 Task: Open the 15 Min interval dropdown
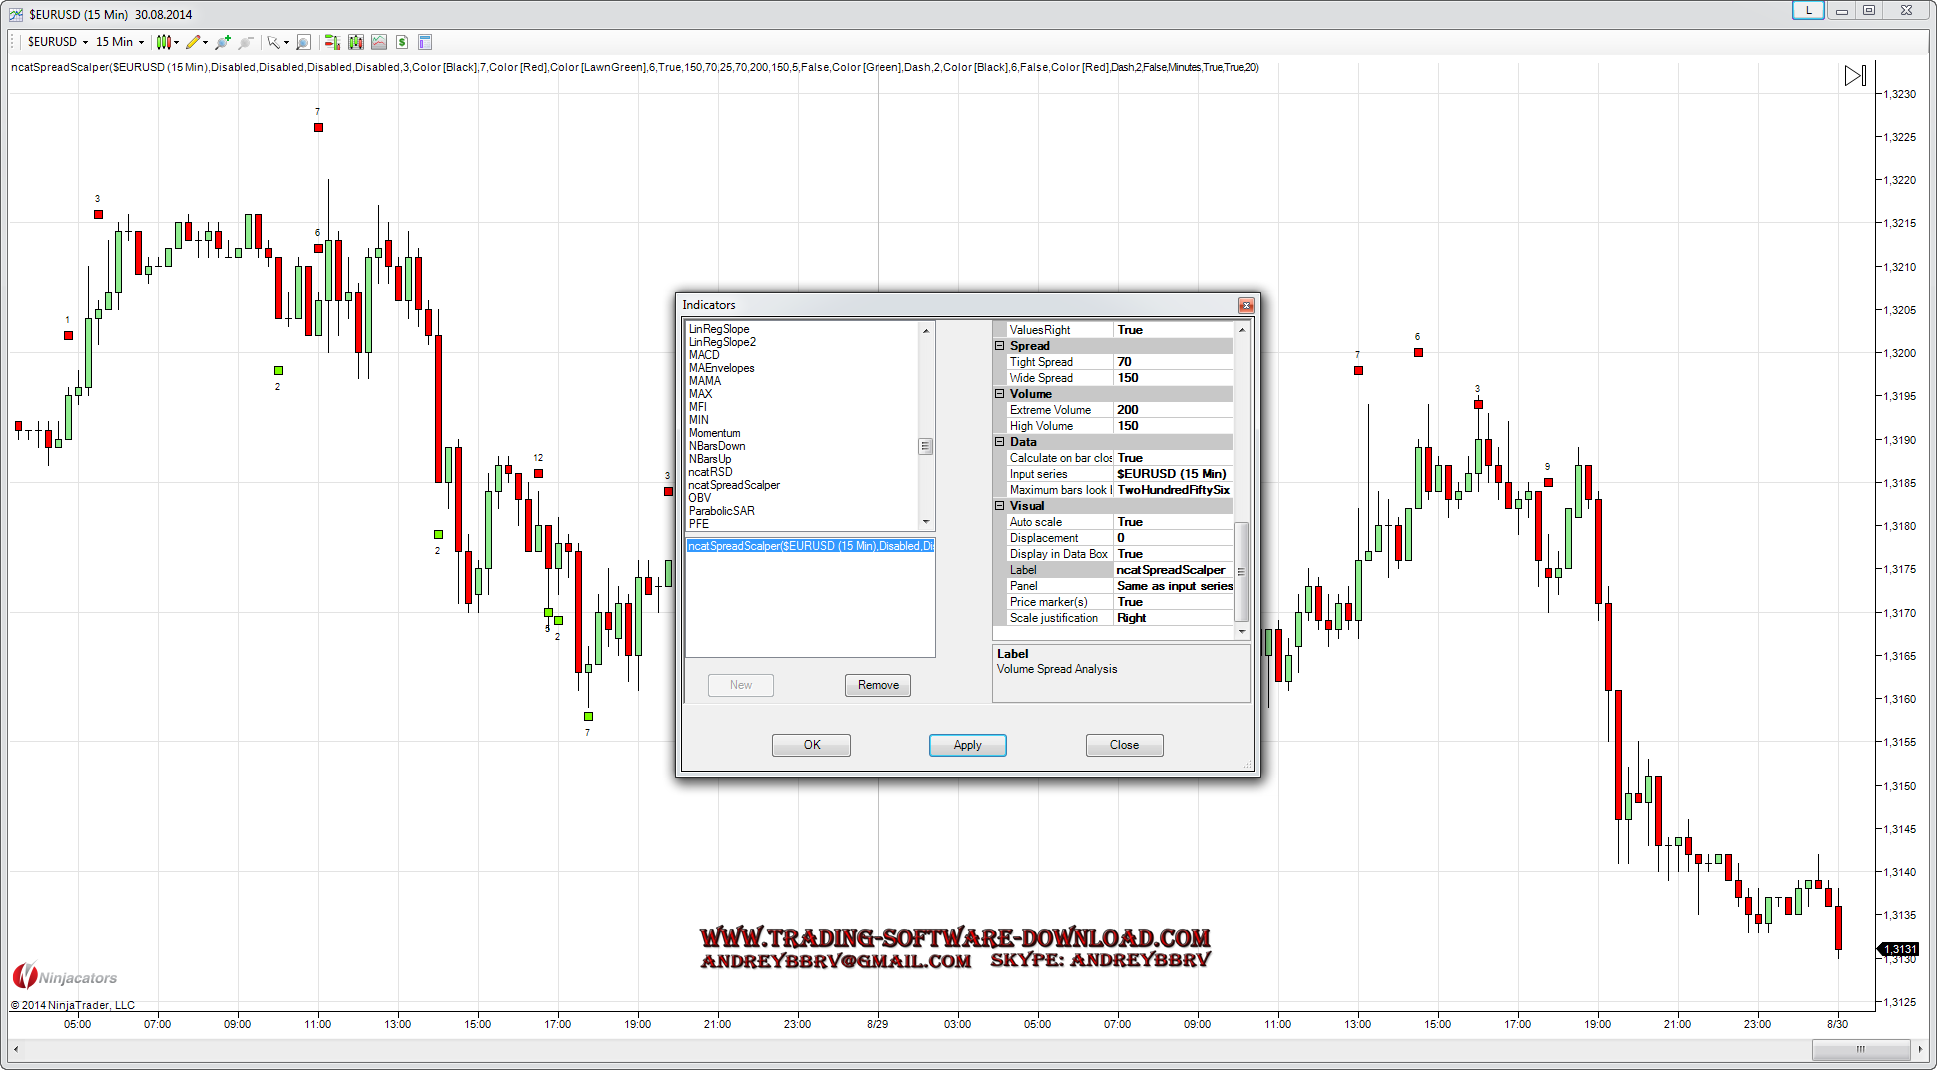point(119,42)
